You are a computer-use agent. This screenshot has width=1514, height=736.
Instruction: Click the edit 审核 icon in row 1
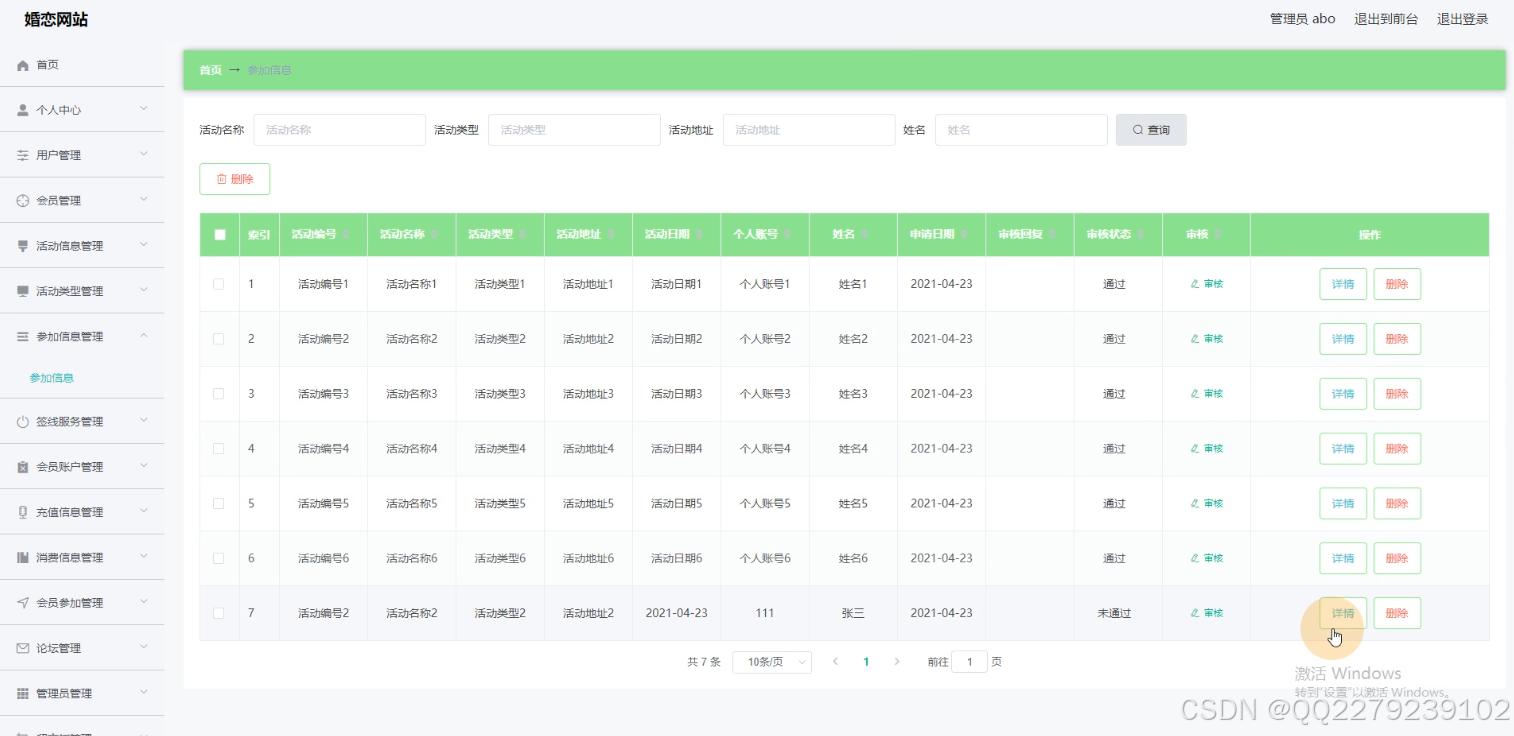click(1195, 284)
